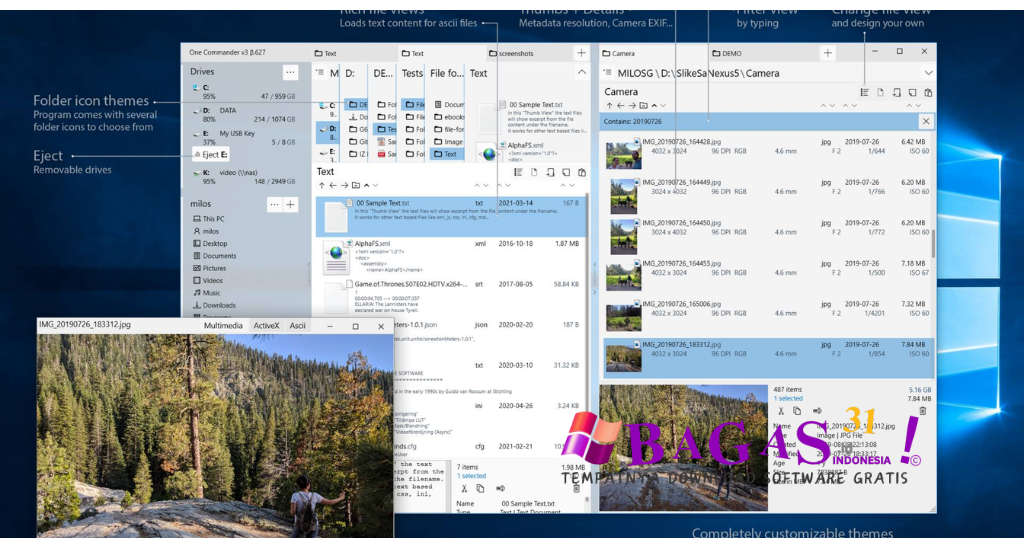Open the Documents favorite

coord(214,256)
